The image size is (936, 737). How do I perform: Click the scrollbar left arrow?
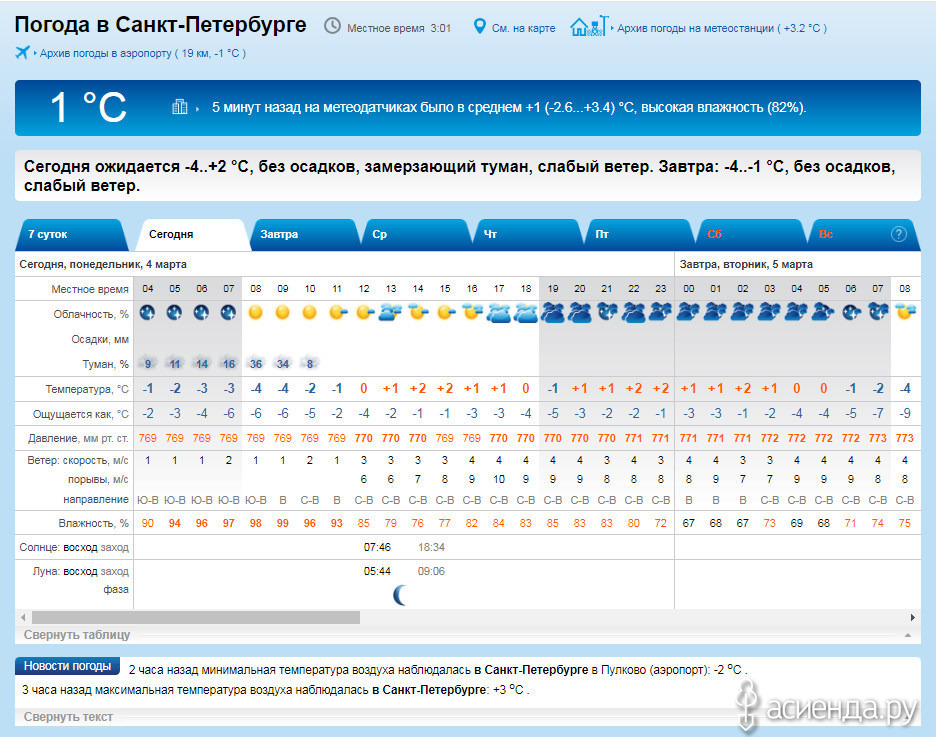(x=23, y=617)
